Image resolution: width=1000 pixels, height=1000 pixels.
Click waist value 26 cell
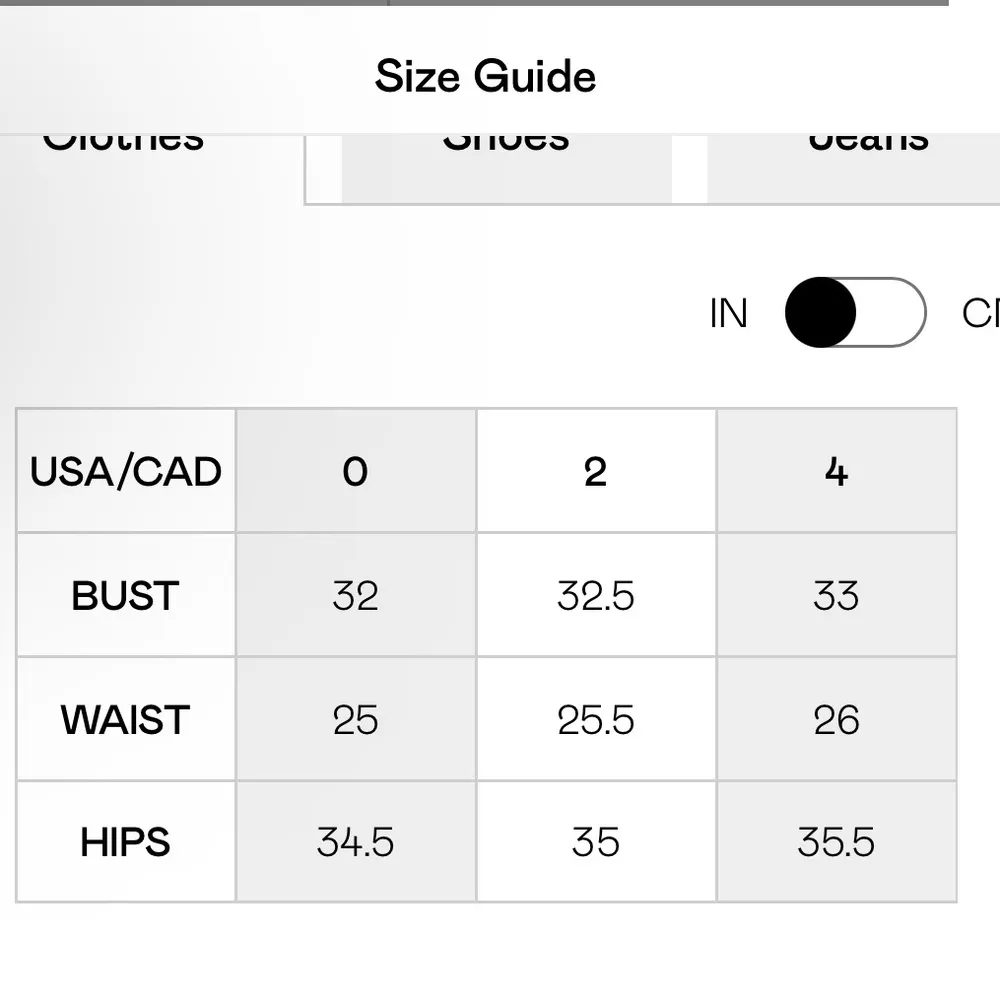pos(836,720)
